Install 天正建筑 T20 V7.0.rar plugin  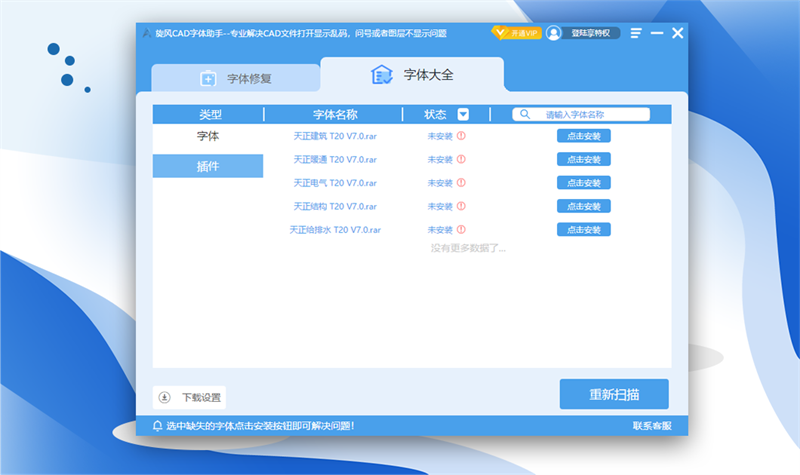coord(583,136)
